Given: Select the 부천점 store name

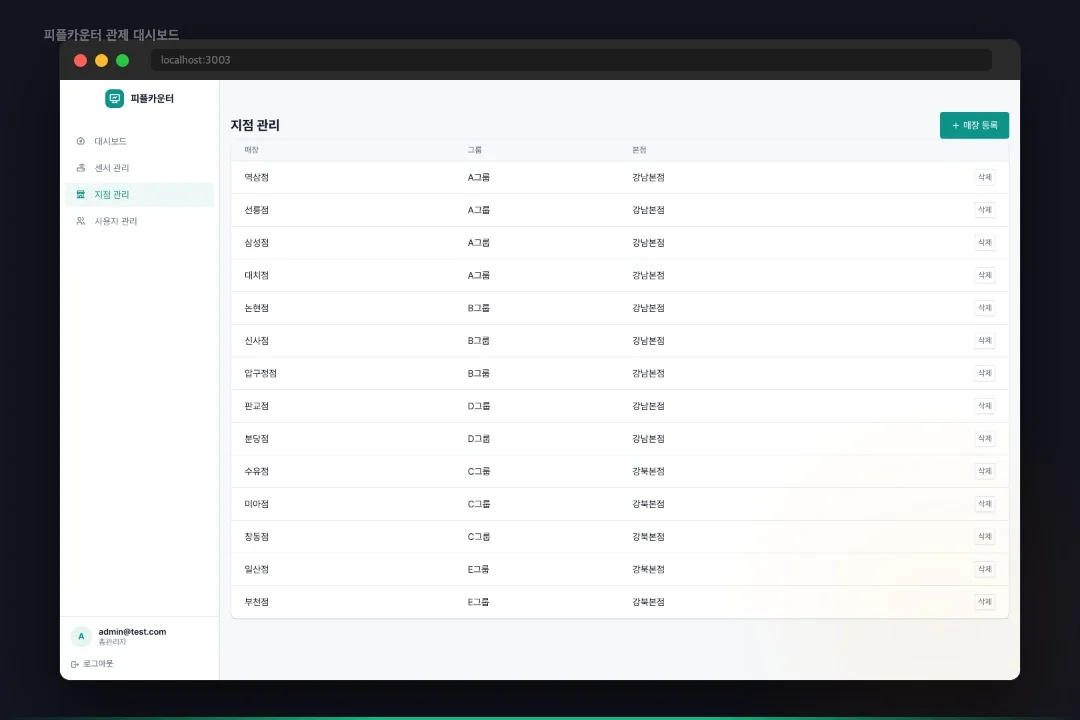Looking at the screenshot, I should (256, 601).
